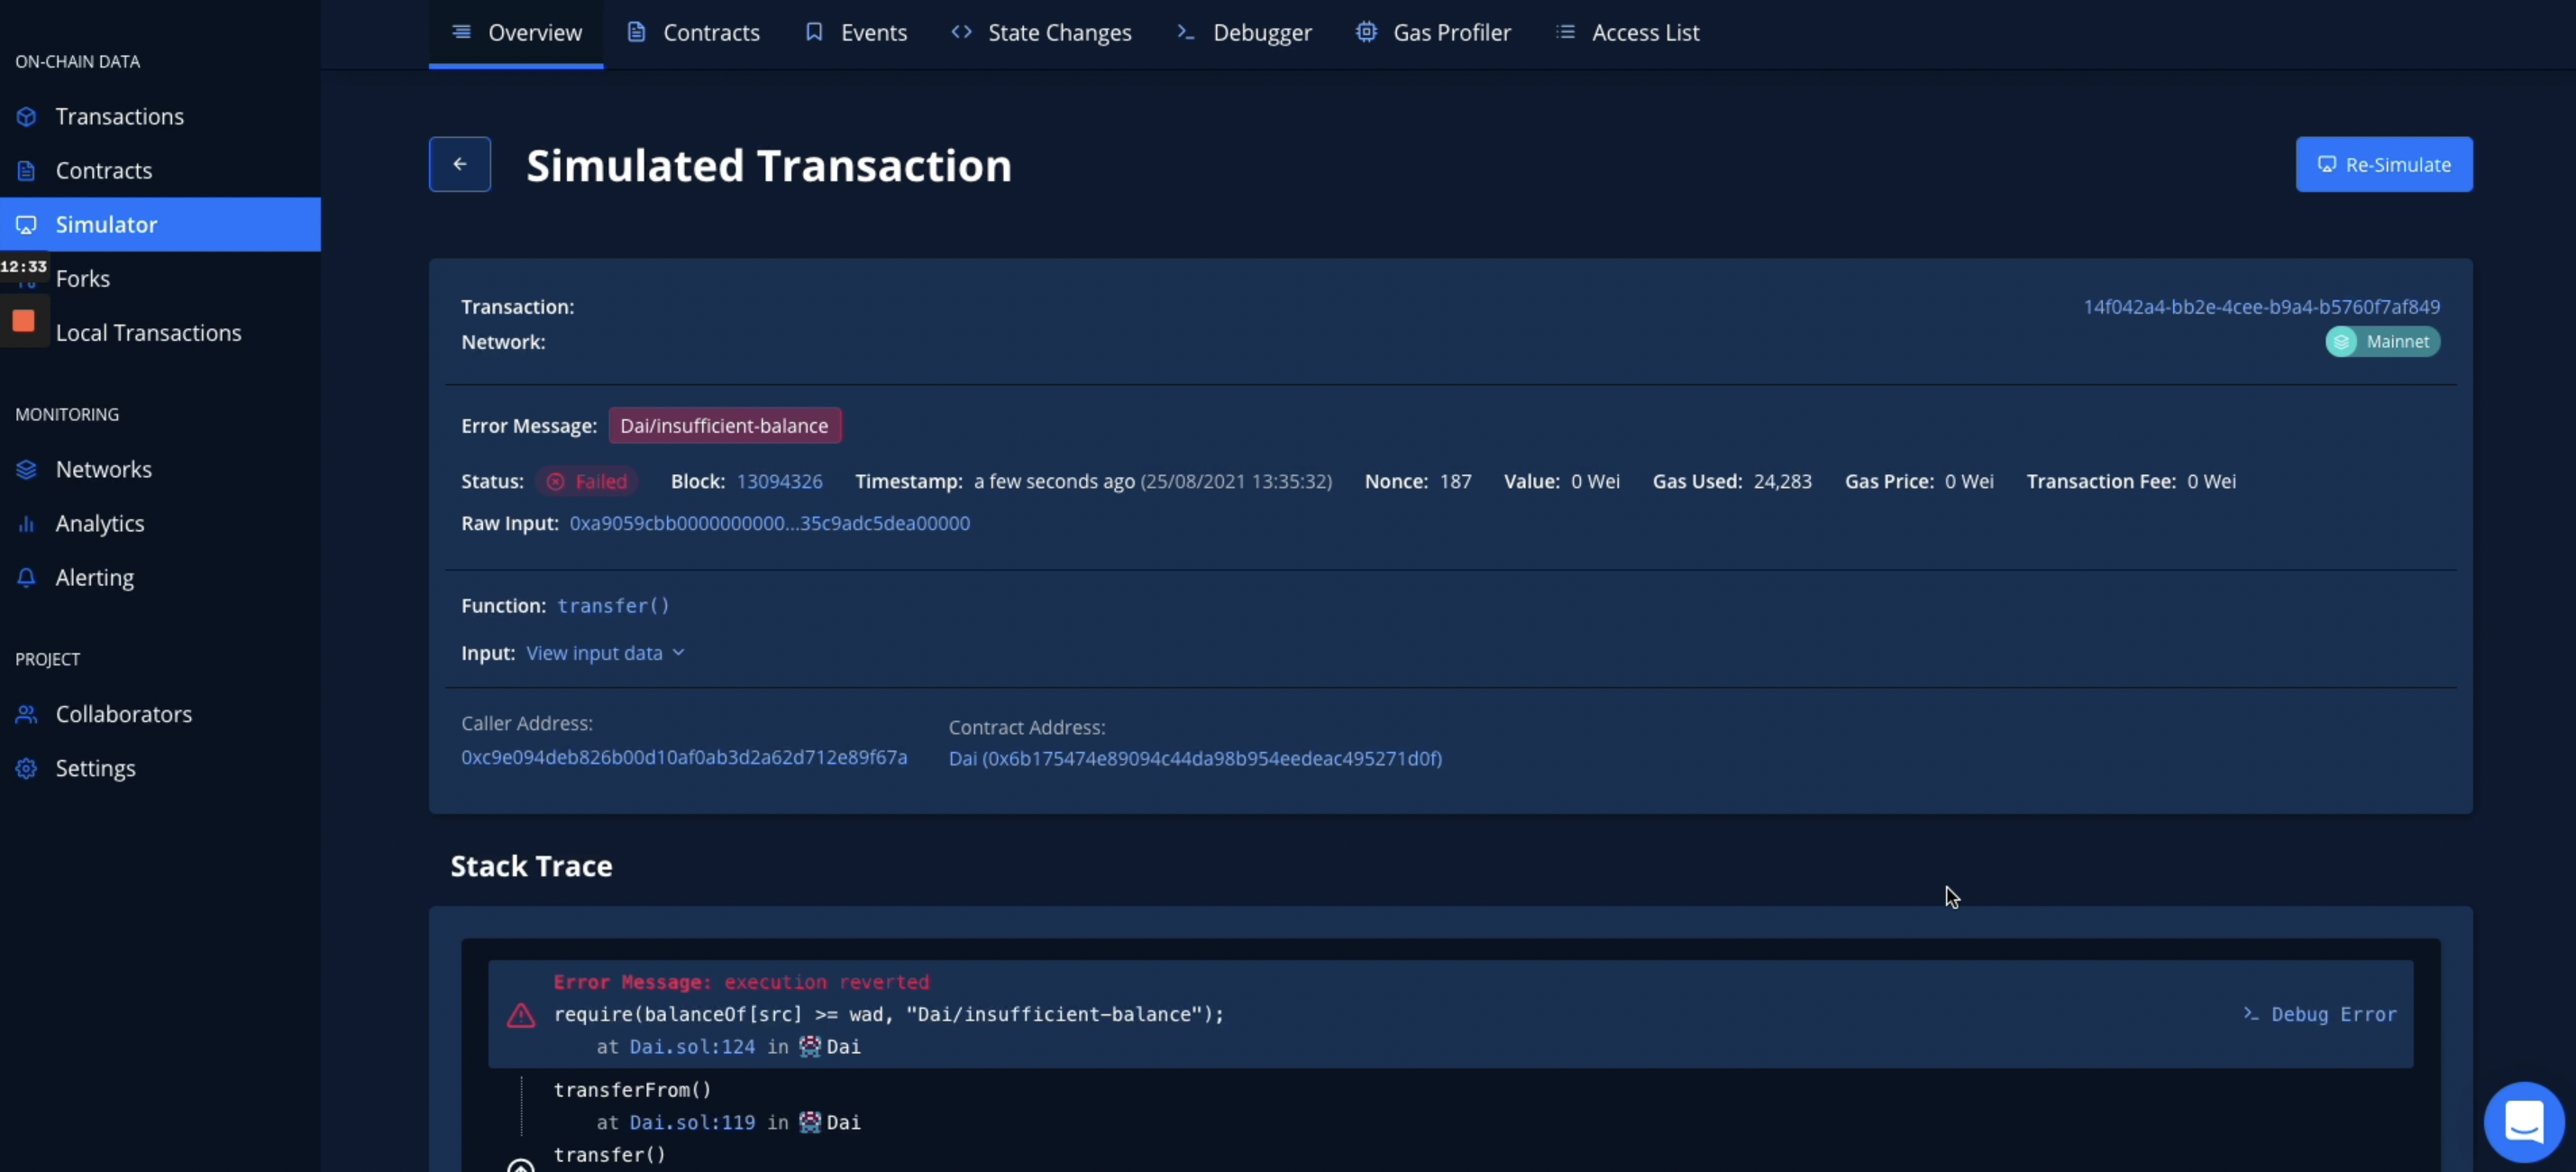Open the Debugger tab

click(1244, 33)
